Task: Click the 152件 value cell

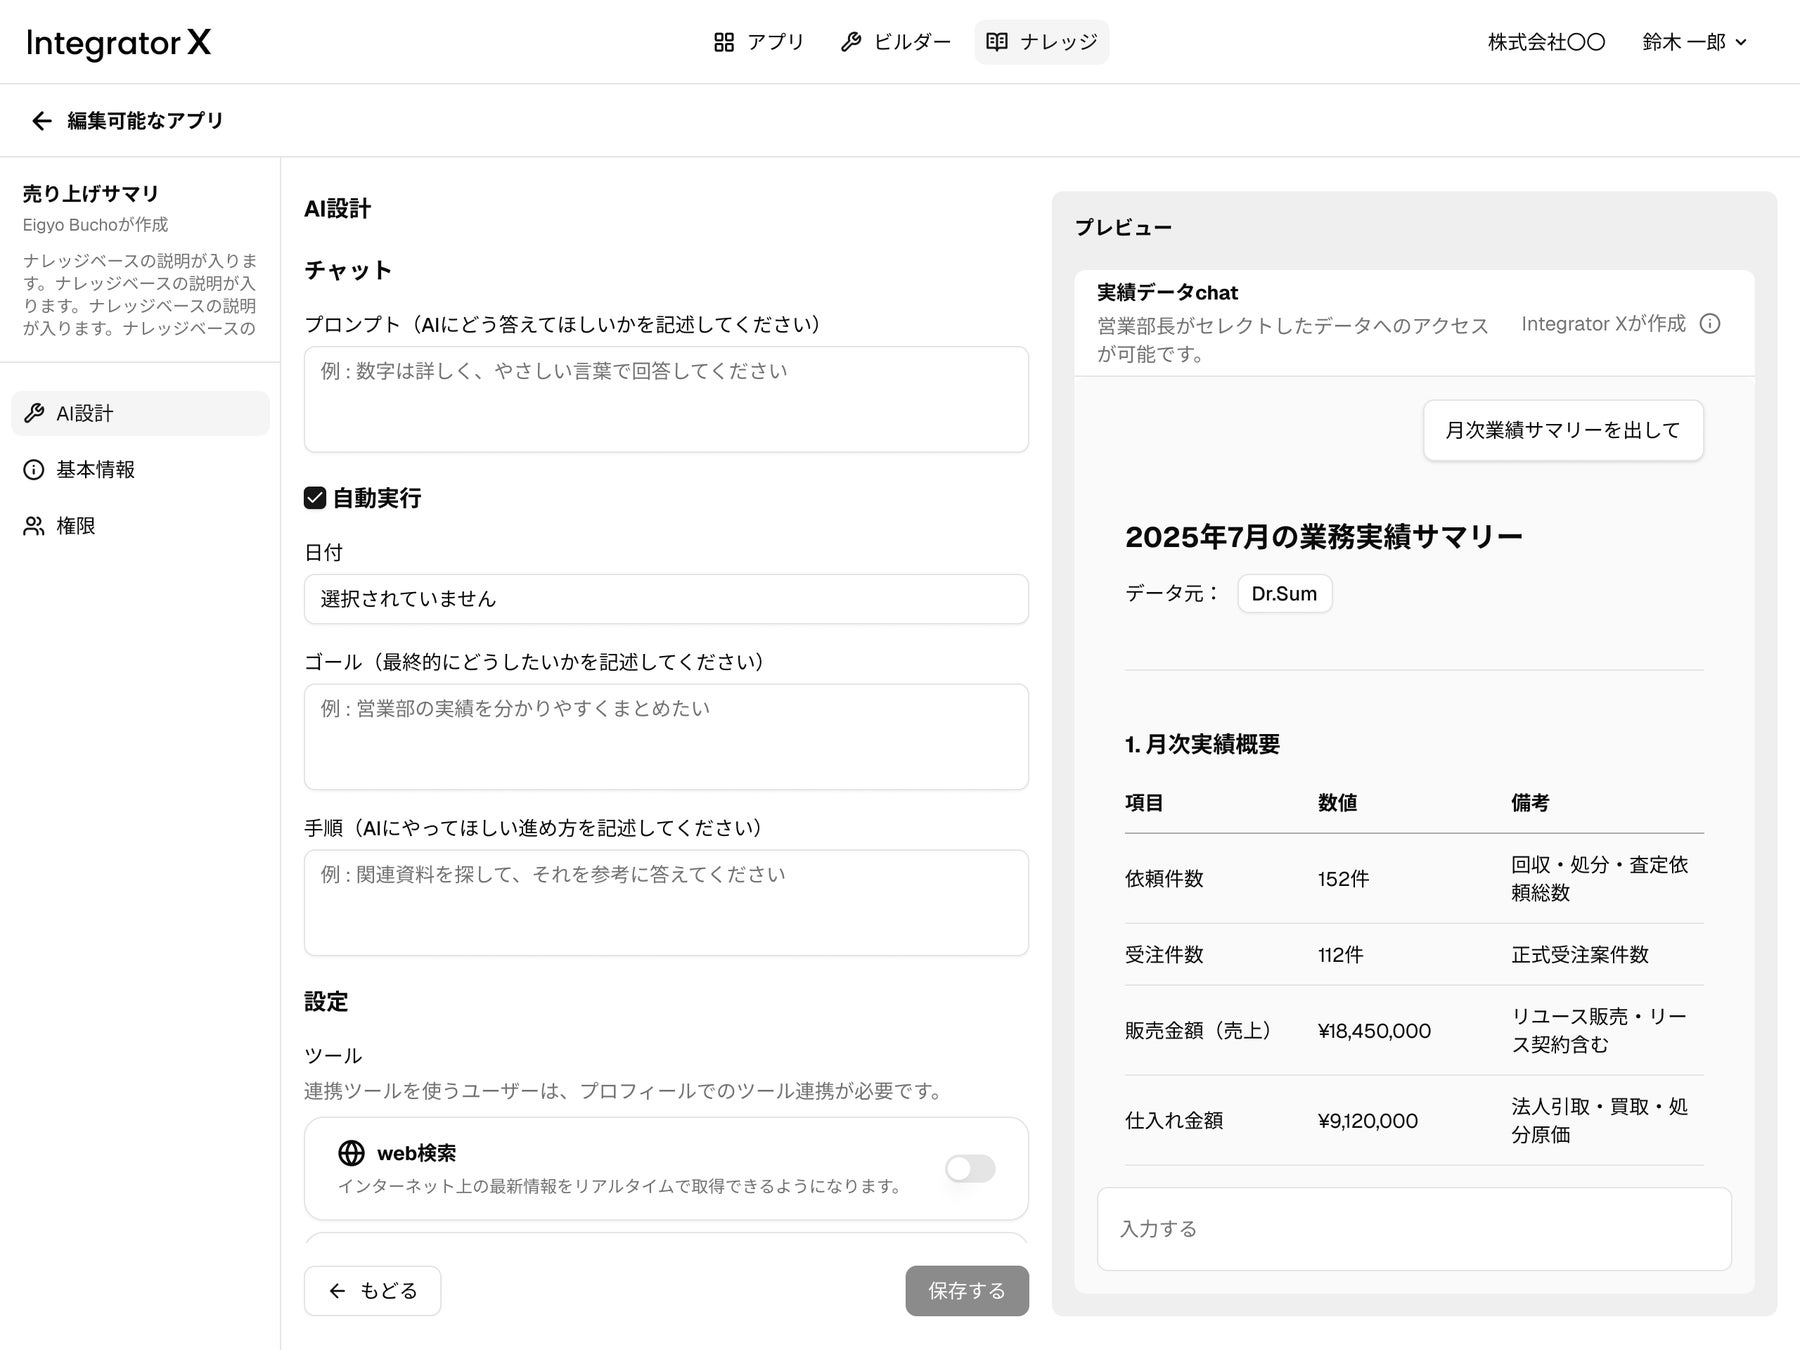Action: 1343,879
